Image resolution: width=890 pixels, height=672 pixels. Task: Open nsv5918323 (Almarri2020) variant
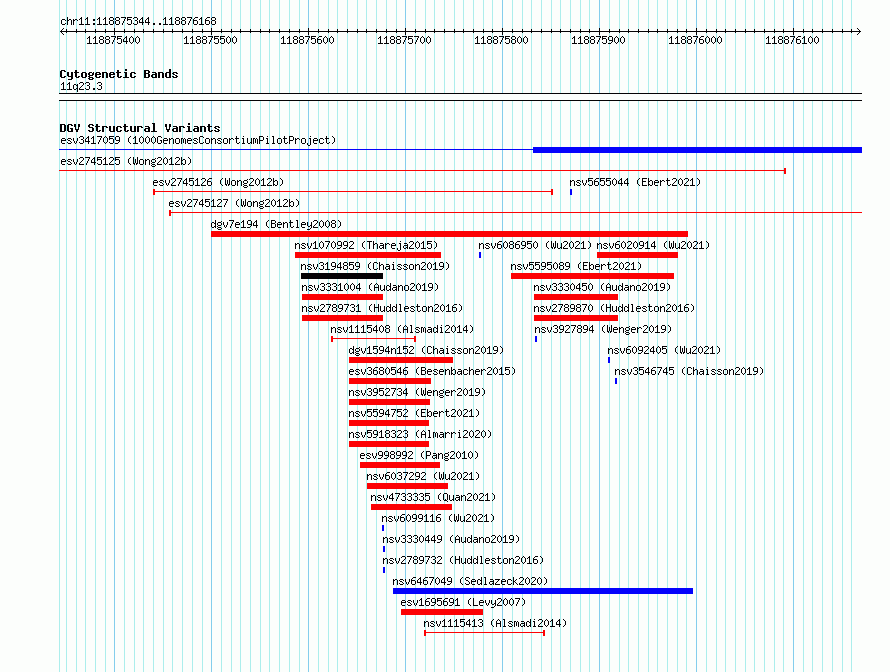tap(420, 434)
